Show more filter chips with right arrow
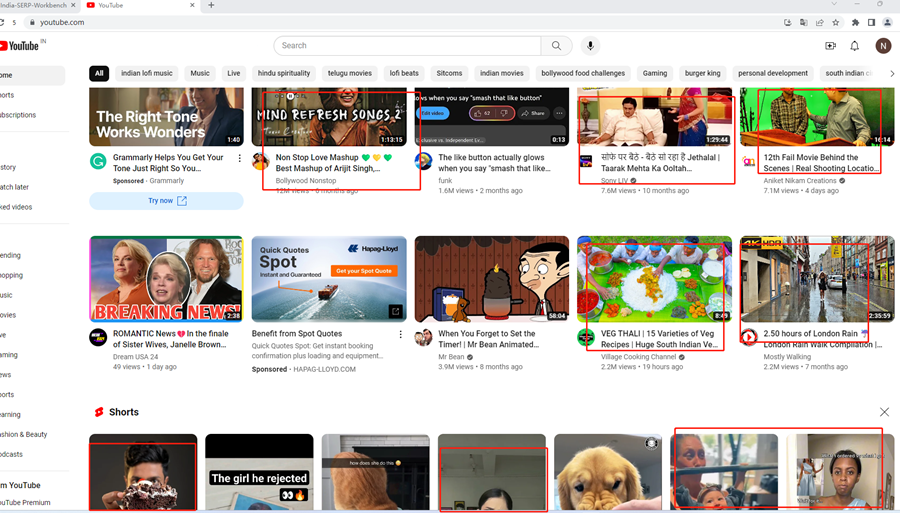Image resolution: width=900 pixels, height=513 pixels. pos(891,73)
